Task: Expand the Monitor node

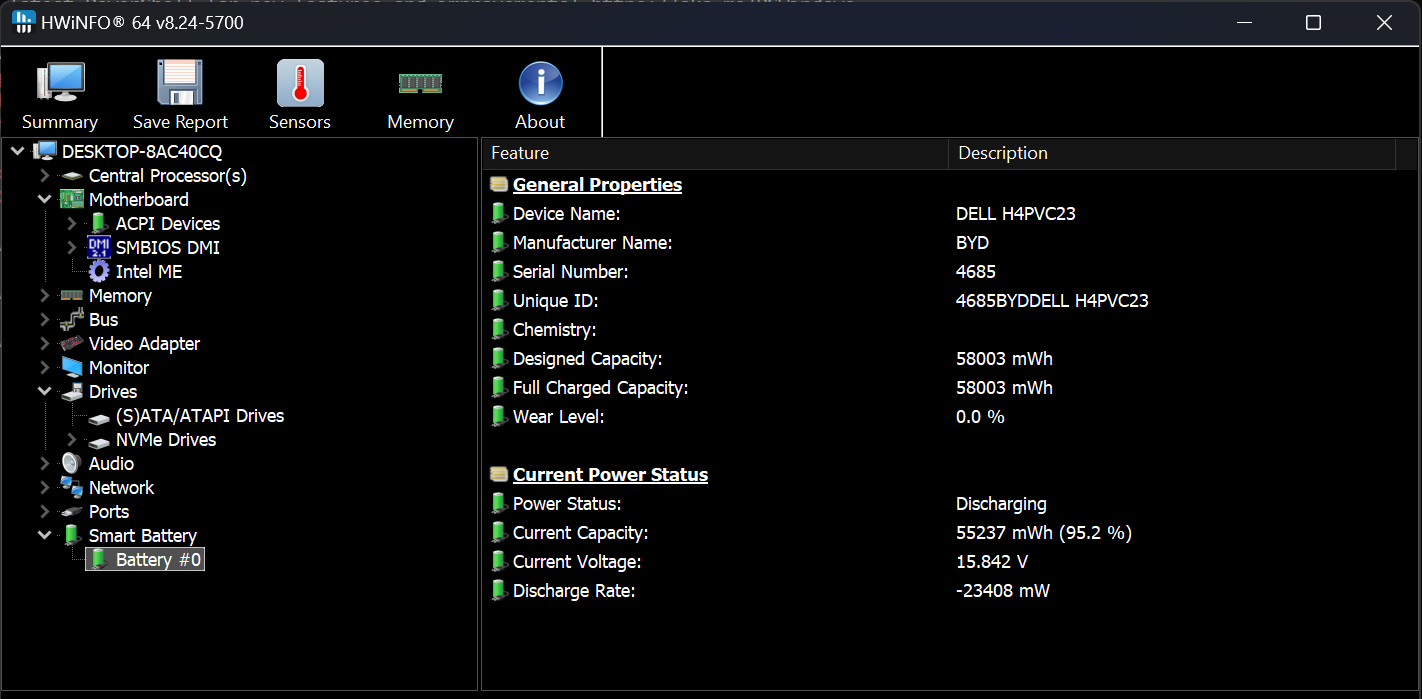Action: pyautogui.click(x=45, y=367)
